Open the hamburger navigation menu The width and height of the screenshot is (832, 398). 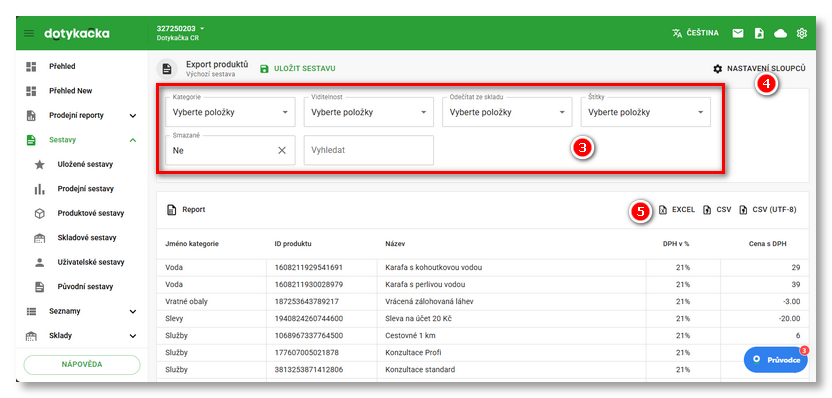coord(29,33)
